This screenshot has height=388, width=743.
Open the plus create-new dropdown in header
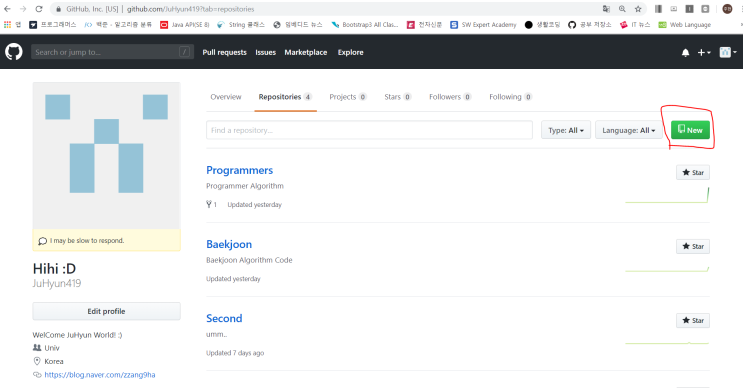(x=704, y=53)
